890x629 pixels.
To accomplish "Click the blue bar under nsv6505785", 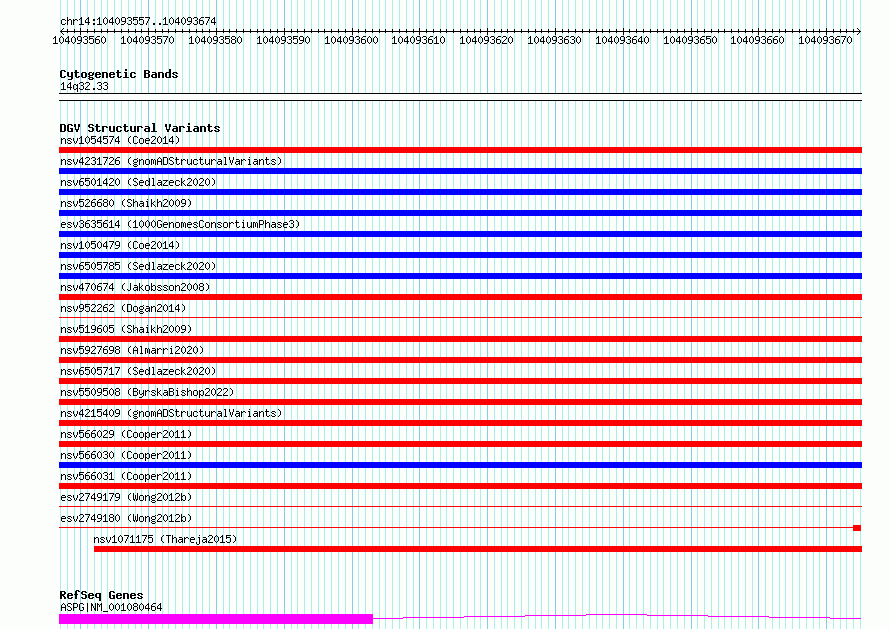I will click(460, 276).
